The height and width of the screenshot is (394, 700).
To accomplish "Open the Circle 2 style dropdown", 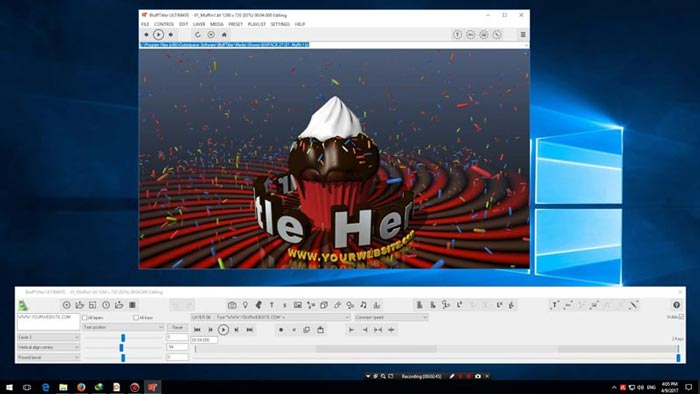I will [48, 337].
